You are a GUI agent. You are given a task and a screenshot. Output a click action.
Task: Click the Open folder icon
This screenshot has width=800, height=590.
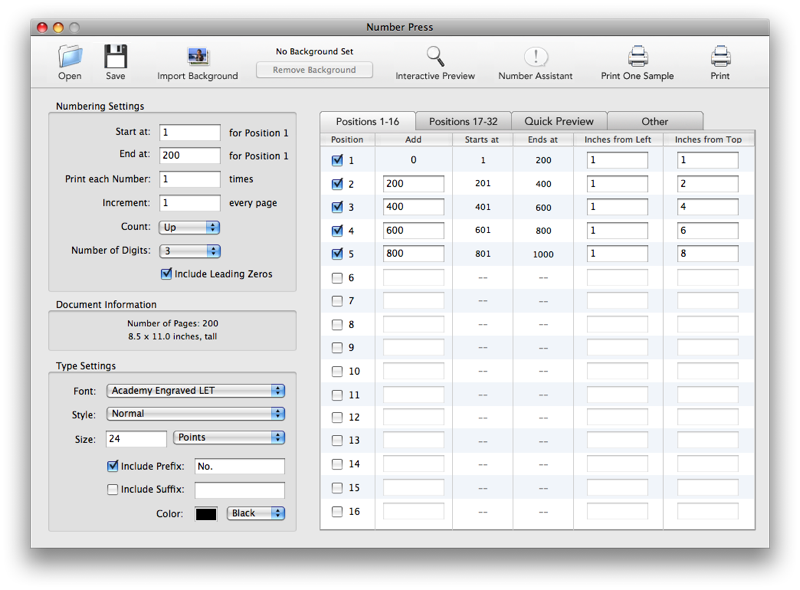tap(70, 56)
